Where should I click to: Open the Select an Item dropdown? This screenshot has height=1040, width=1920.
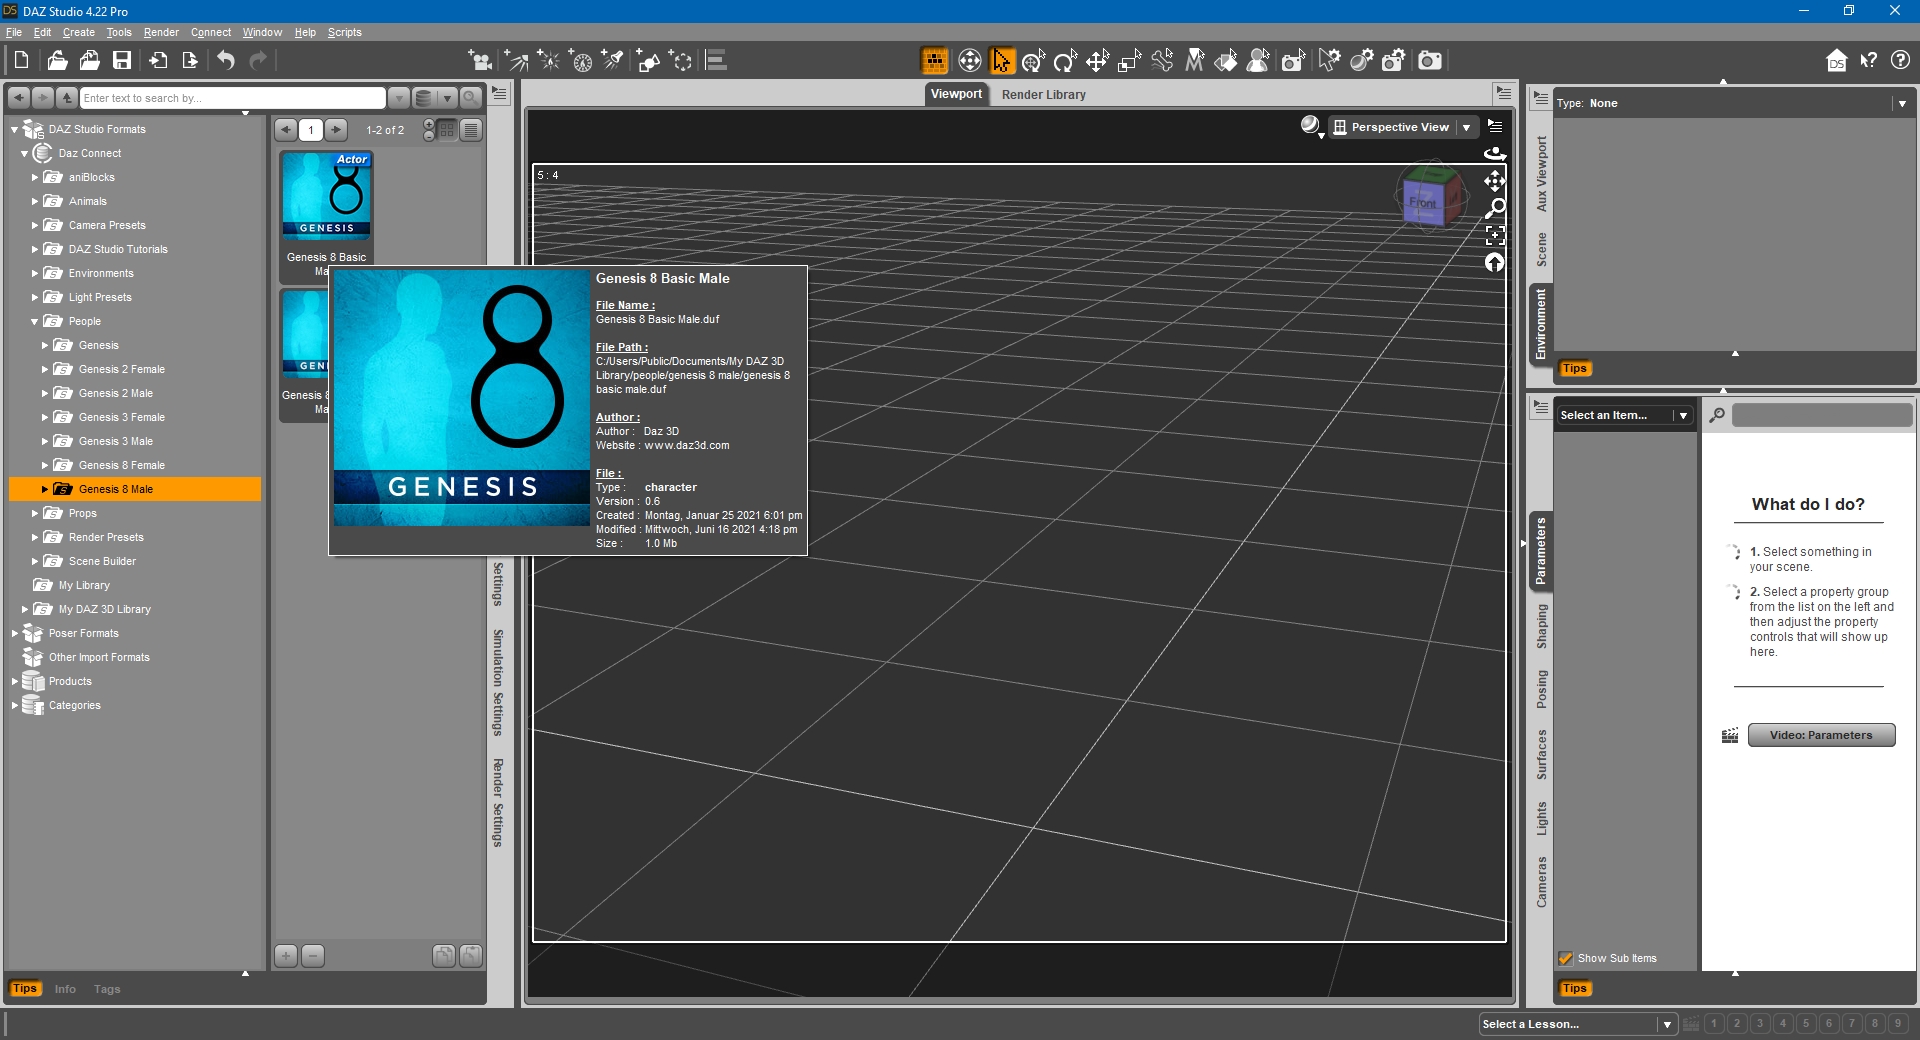coord(1624,415)
